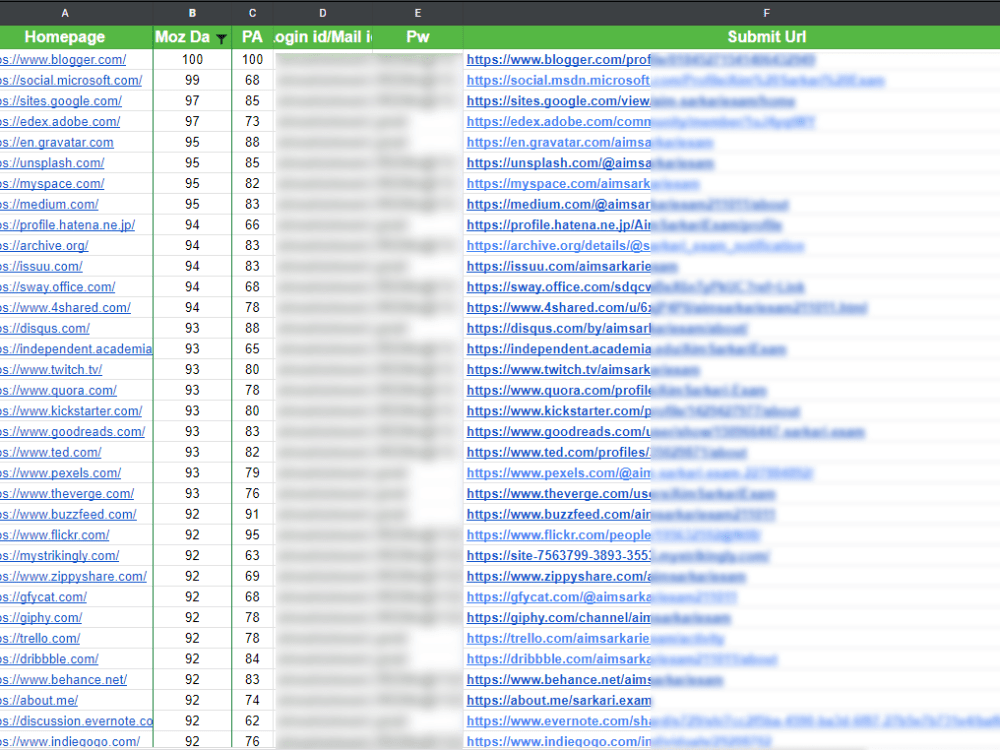Open the gfycat.com homepage link
Image resolution: width=1000 pixels, height=750 pixels.
click(x=43, y=597)
